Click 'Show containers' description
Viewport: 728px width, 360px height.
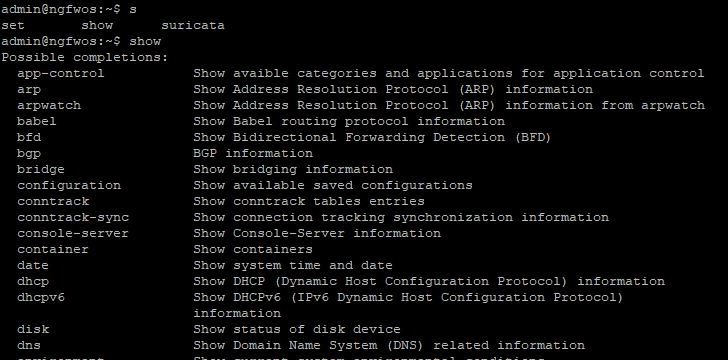point(253,249)
